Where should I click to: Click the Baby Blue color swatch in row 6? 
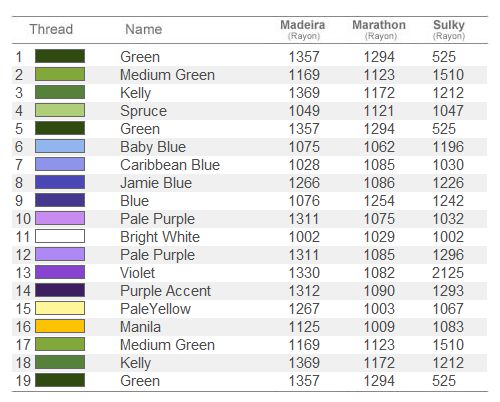(x=60, y=146)
